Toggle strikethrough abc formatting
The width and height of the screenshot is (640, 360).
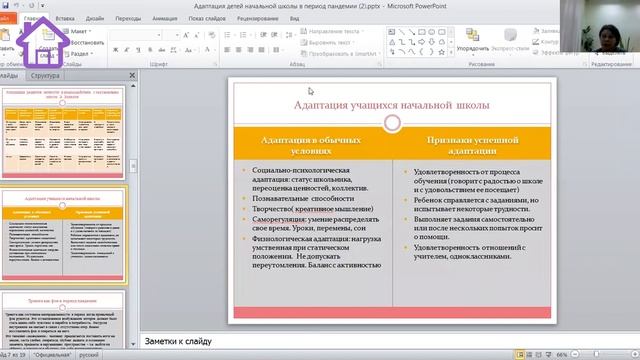pyautogui.click(x=162, y=50)
